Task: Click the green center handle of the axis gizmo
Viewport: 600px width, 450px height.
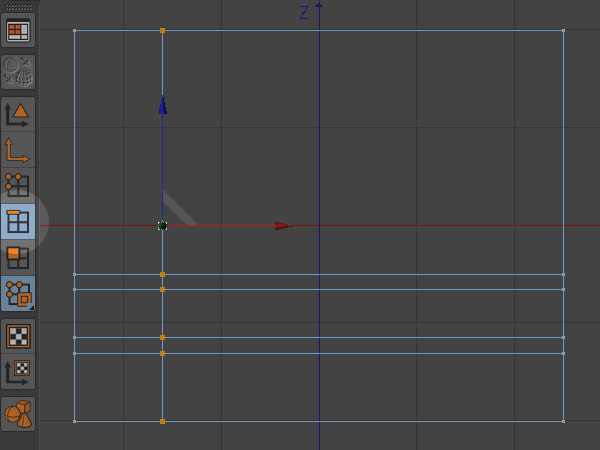Action: click(x=162, y=226)
